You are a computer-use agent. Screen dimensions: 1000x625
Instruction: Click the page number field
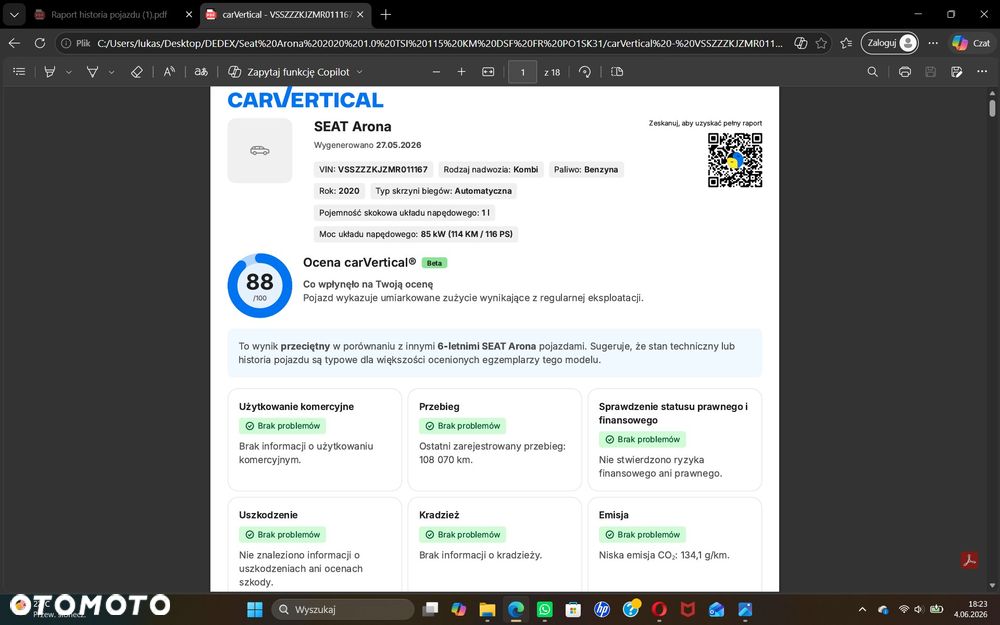(x=522, y=72)
